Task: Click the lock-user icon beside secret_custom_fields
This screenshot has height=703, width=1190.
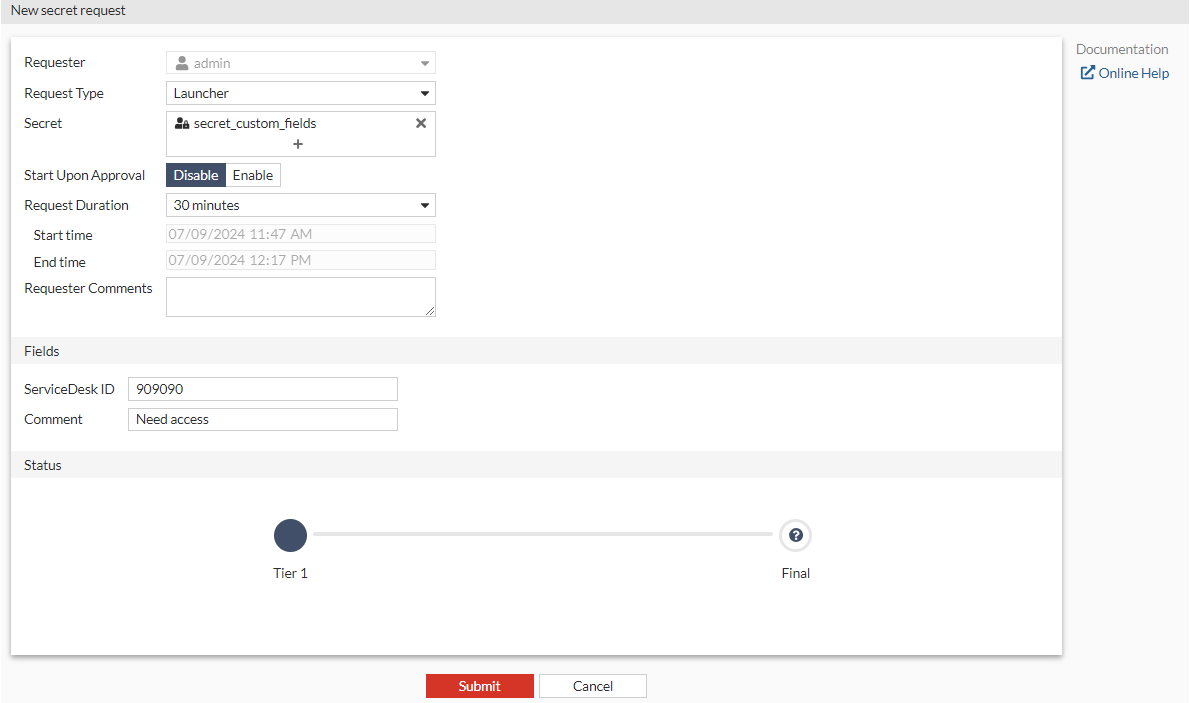Action: (181, 123)
